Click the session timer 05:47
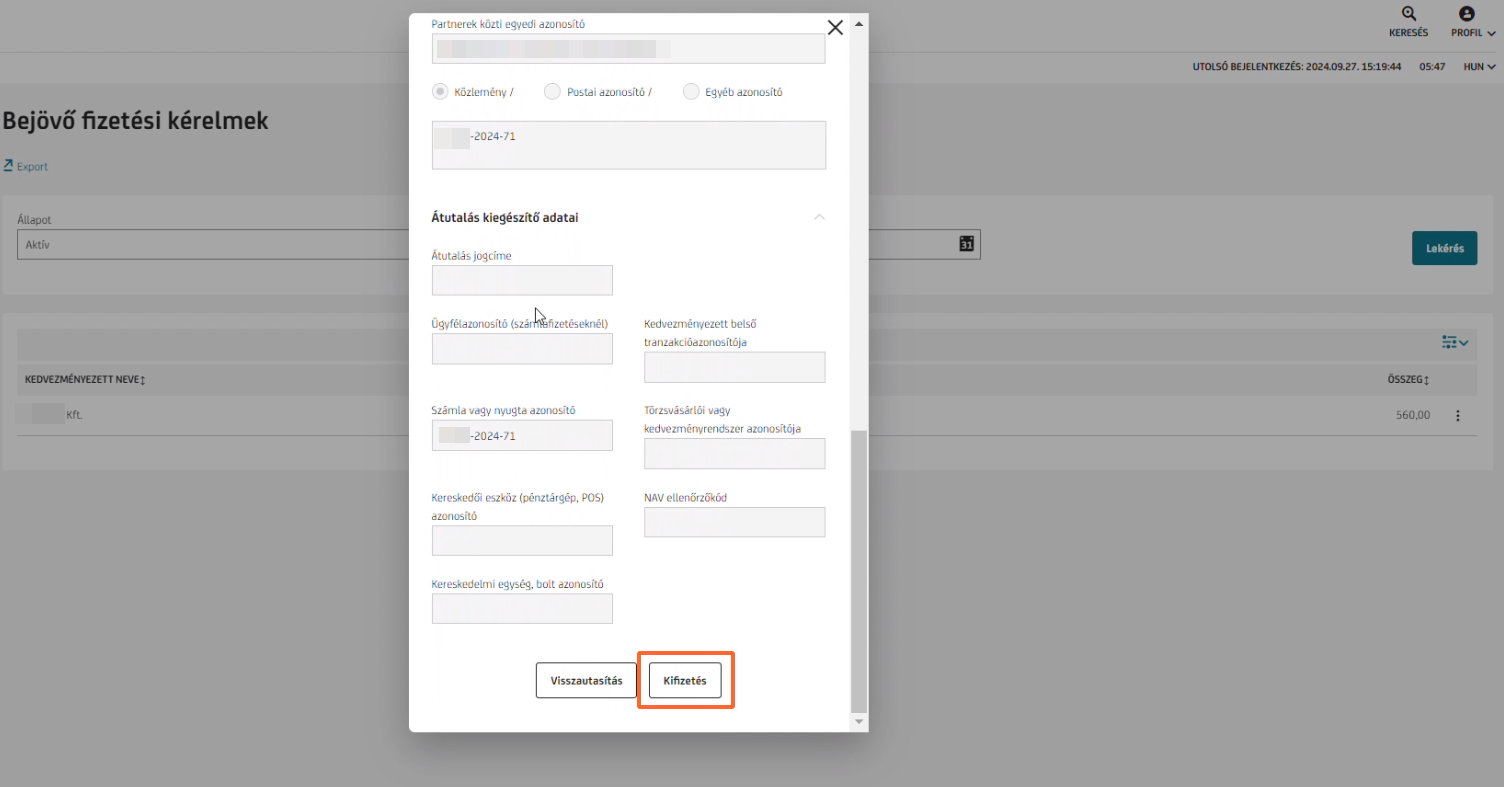 [1432, 66]
